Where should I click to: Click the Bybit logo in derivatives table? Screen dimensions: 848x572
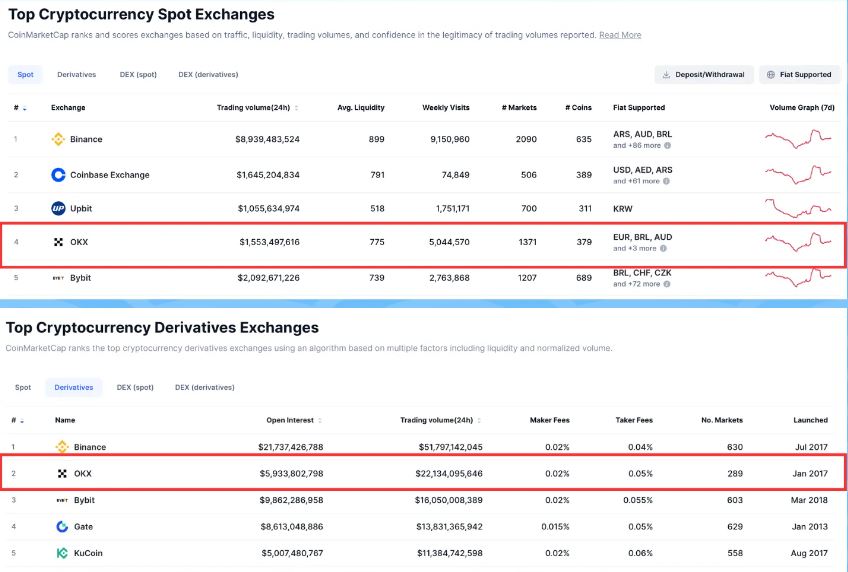[x=62, y=500]
